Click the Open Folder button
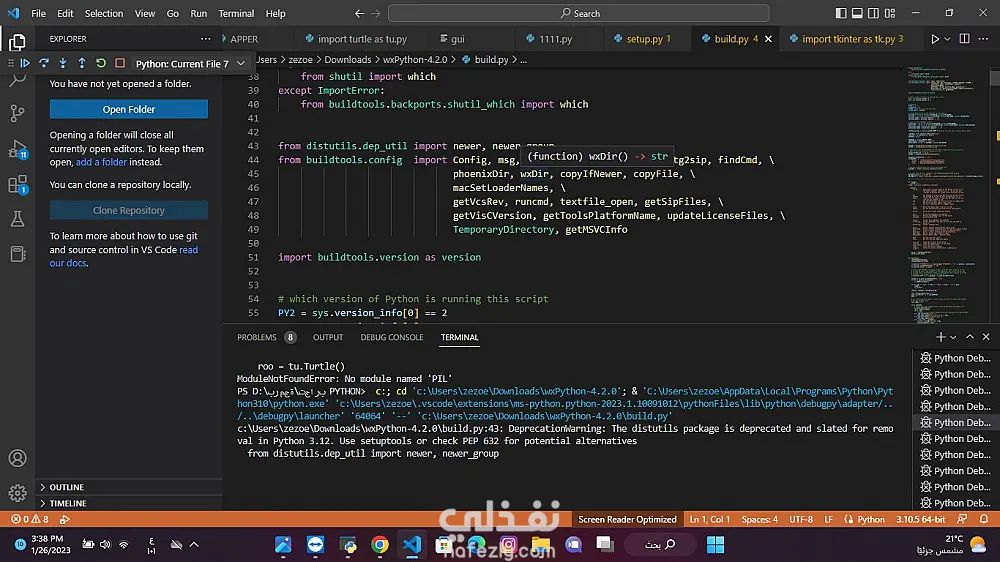1000x562 pixels. coord(129,109)
